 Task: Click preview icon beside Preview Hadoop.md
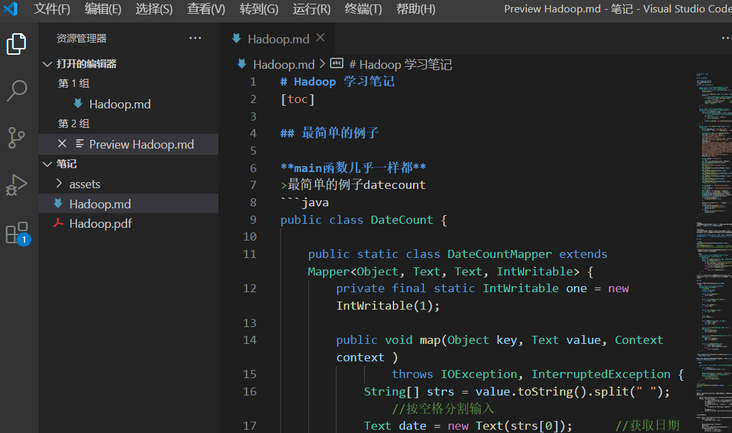[x=79, y=144]
